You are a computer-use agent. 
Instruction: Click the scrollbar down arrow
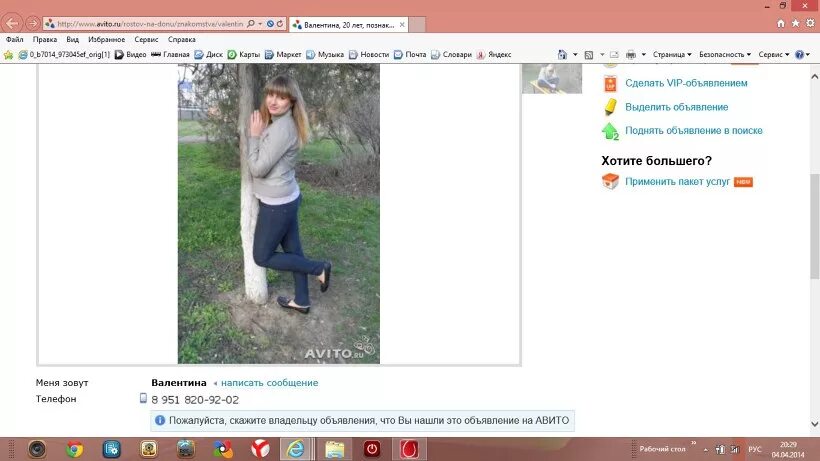pyautogui.click(x=814, y=424)
